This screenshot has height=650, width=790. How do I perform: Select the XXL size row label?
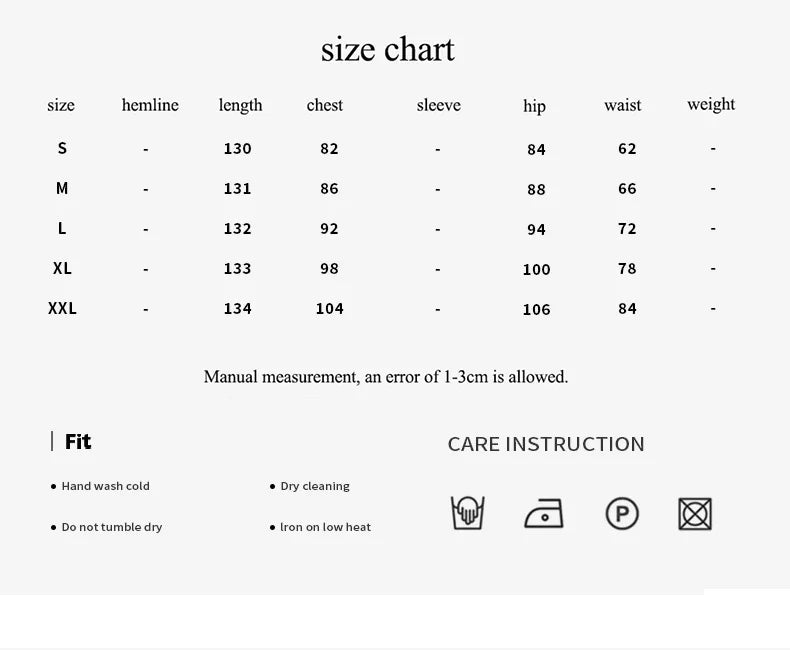pyautogui.click(x=62, y=308)
